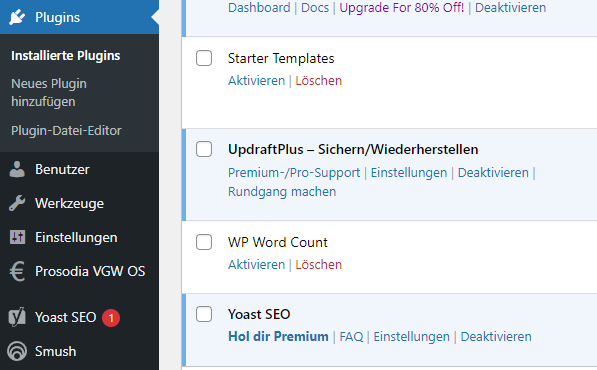Click Upgrade For 80% Off! link
Viewport: 597px width, 370px height.
click(402, 8)
